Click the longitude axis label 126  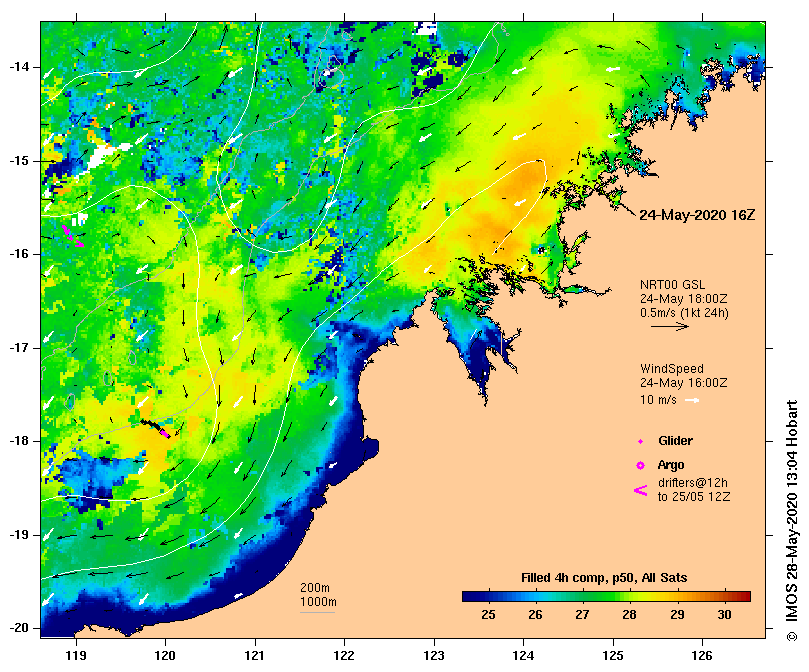click(x=702, y=655)
